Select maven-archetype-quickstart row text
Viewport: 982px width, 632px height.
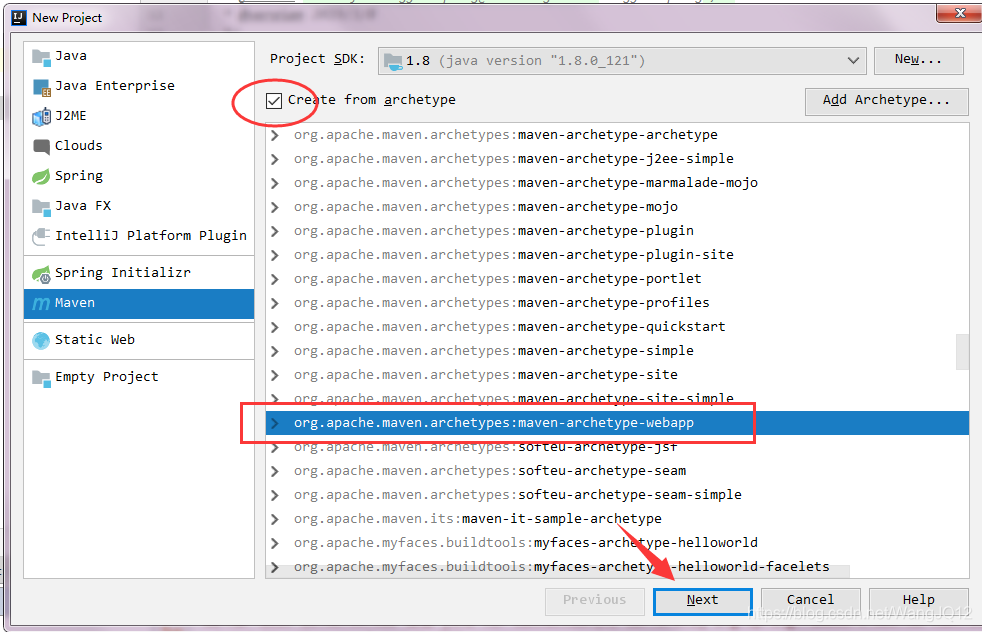click(509, 327)
